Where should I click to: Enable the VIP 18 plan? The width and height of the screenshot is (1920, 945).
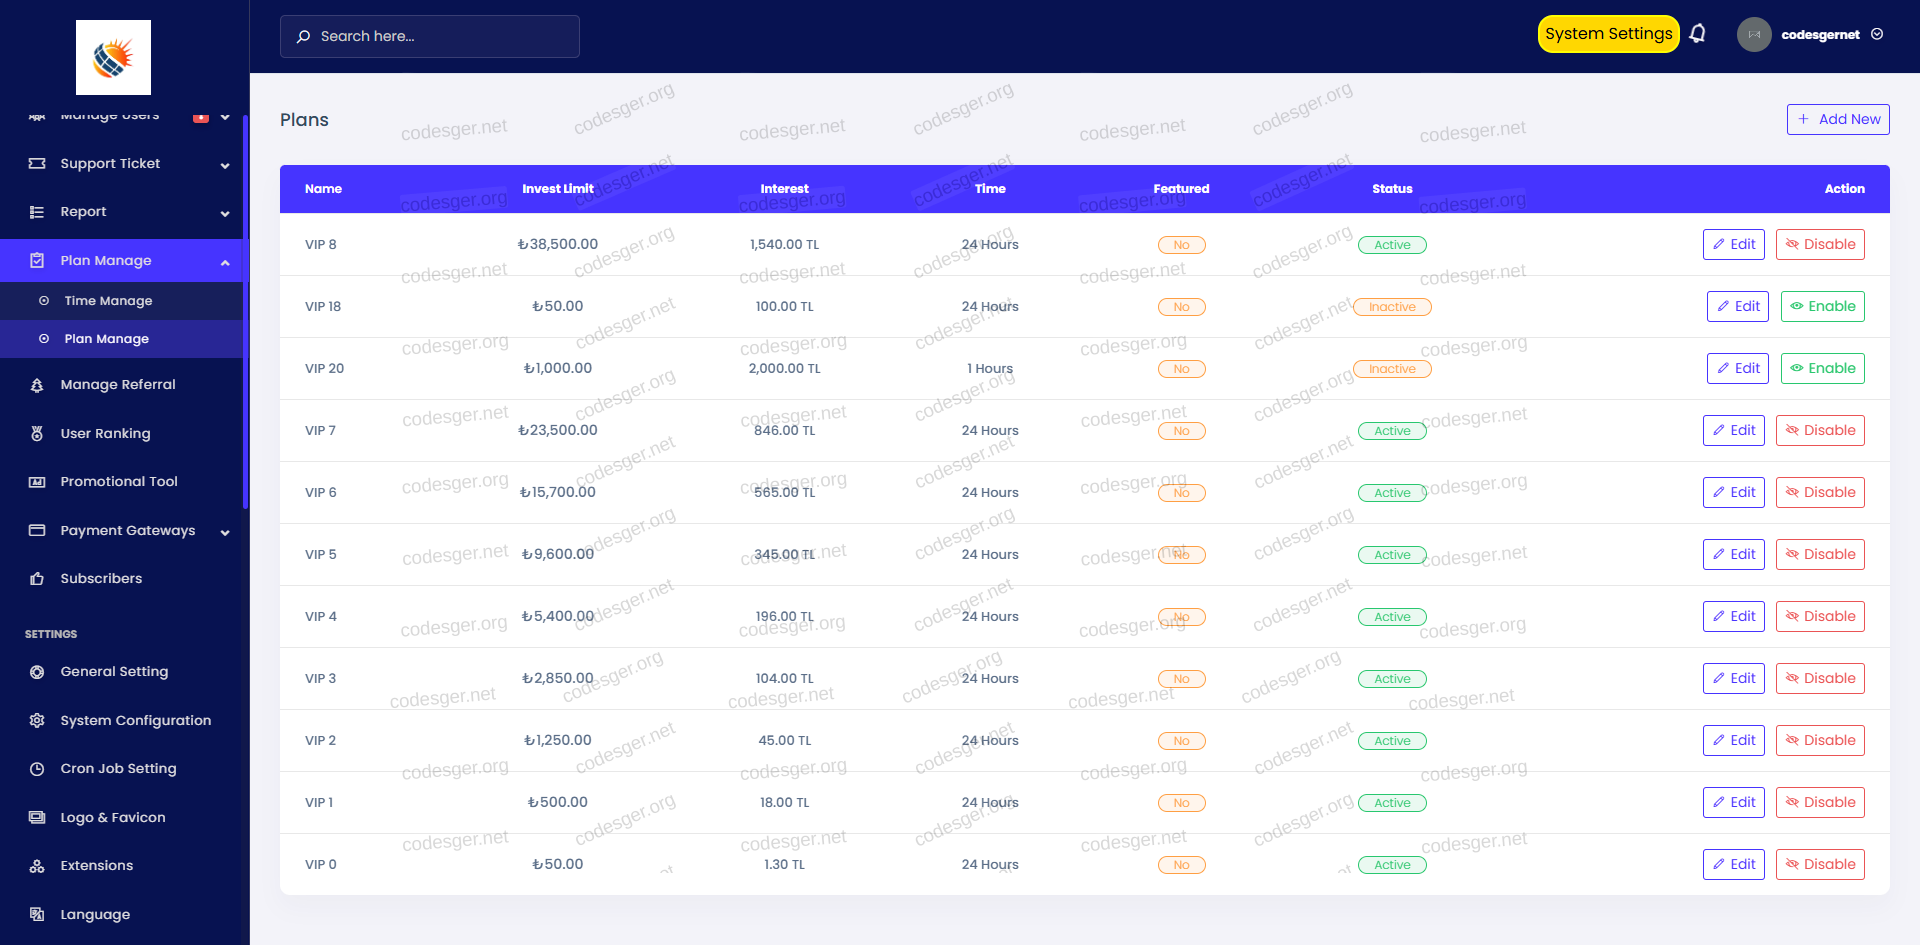click(1821, 307)
